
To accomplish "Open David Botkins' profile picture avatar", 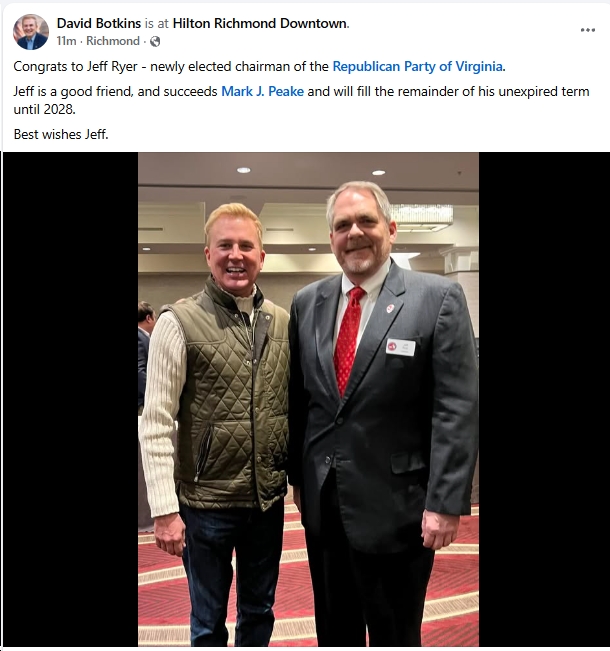I will coord(31,32).
